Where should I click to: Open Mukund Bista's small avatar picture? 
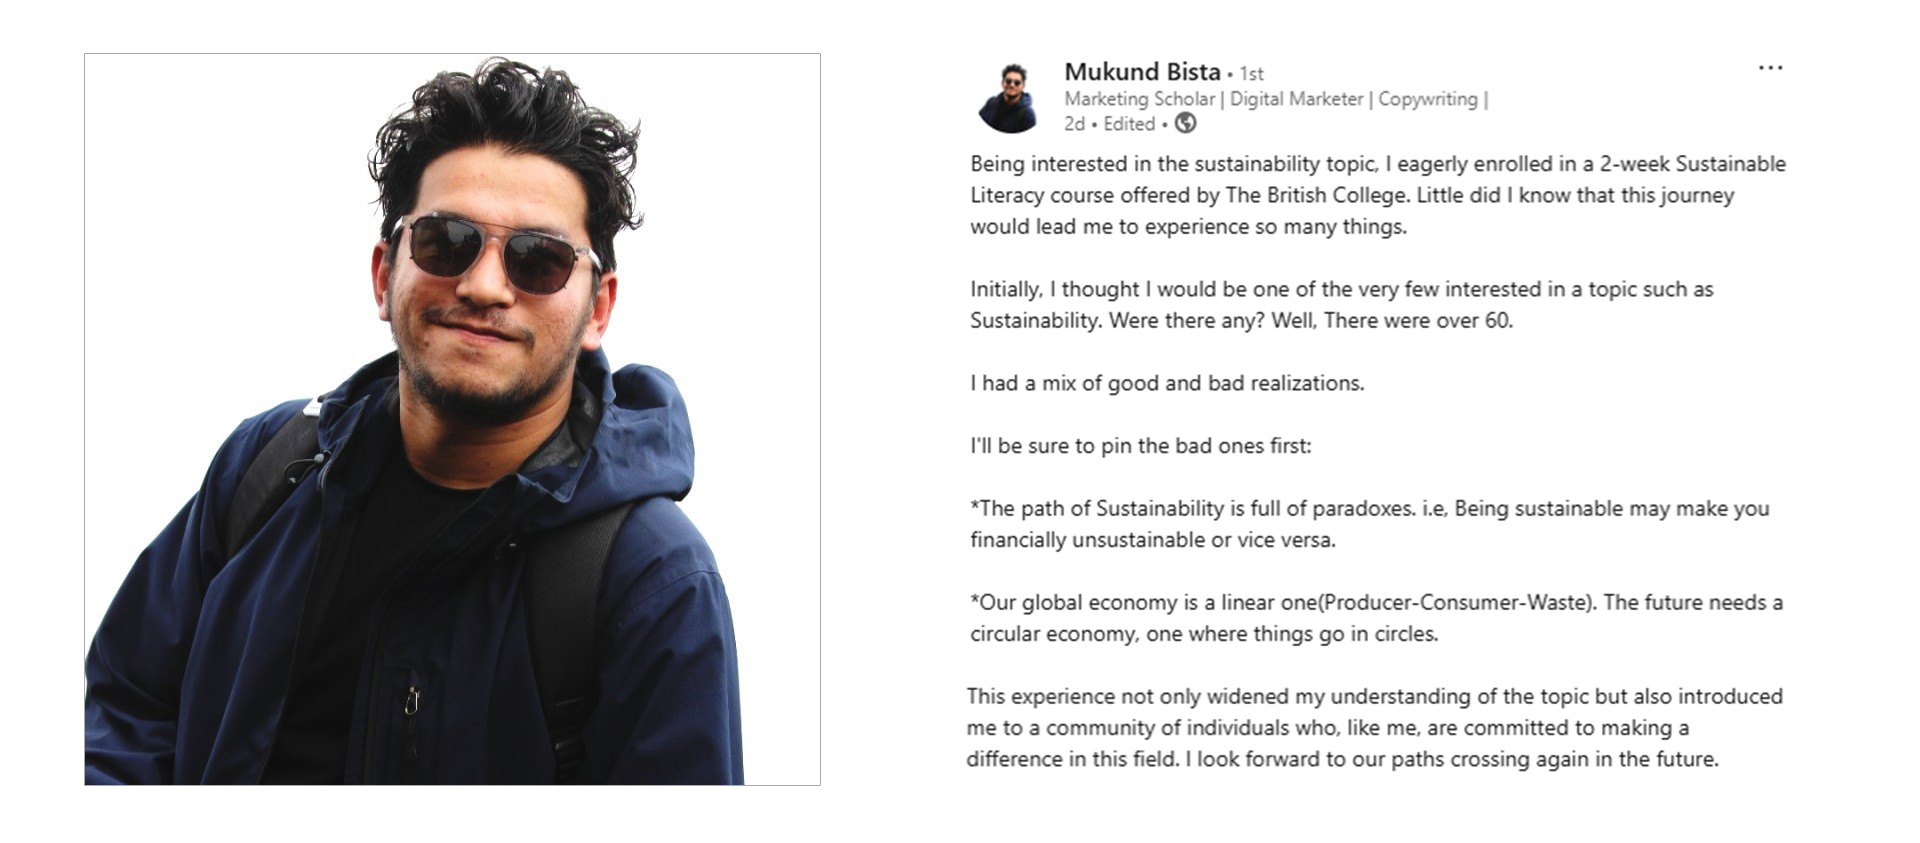(1009, 97)
